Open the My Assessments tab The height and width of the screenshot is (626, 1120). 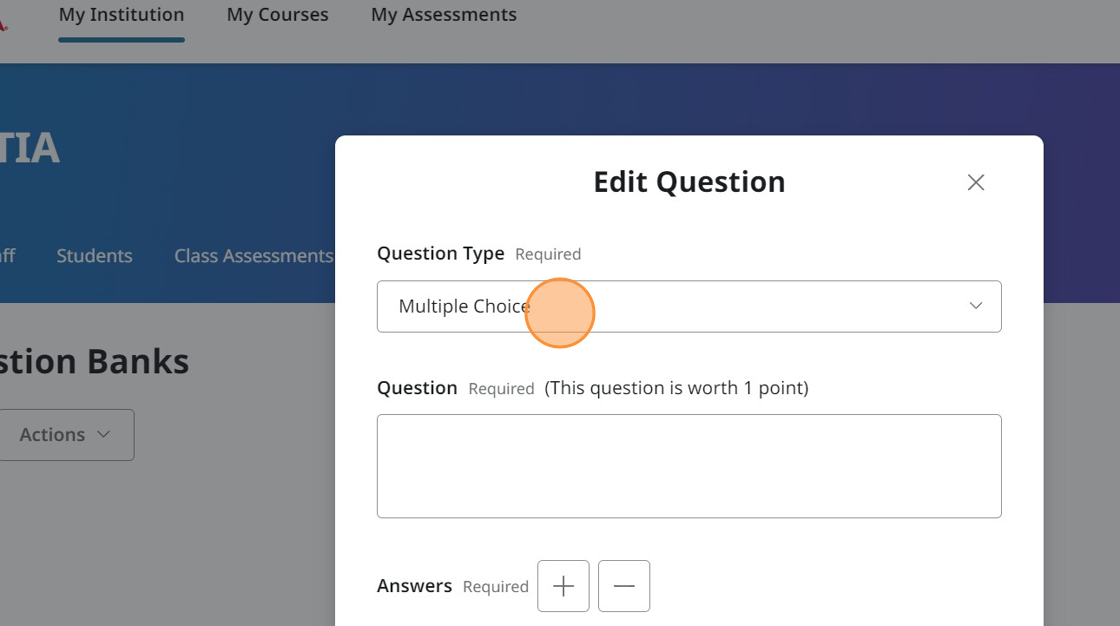(x=444, y=15)
